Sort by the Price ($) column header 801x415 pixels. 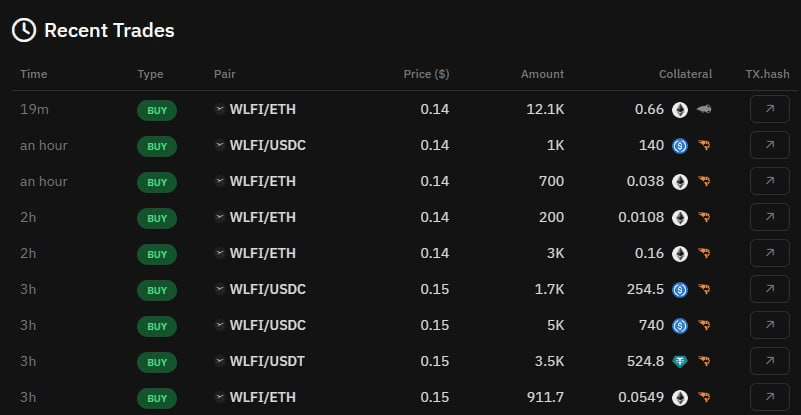pos(426,74)
